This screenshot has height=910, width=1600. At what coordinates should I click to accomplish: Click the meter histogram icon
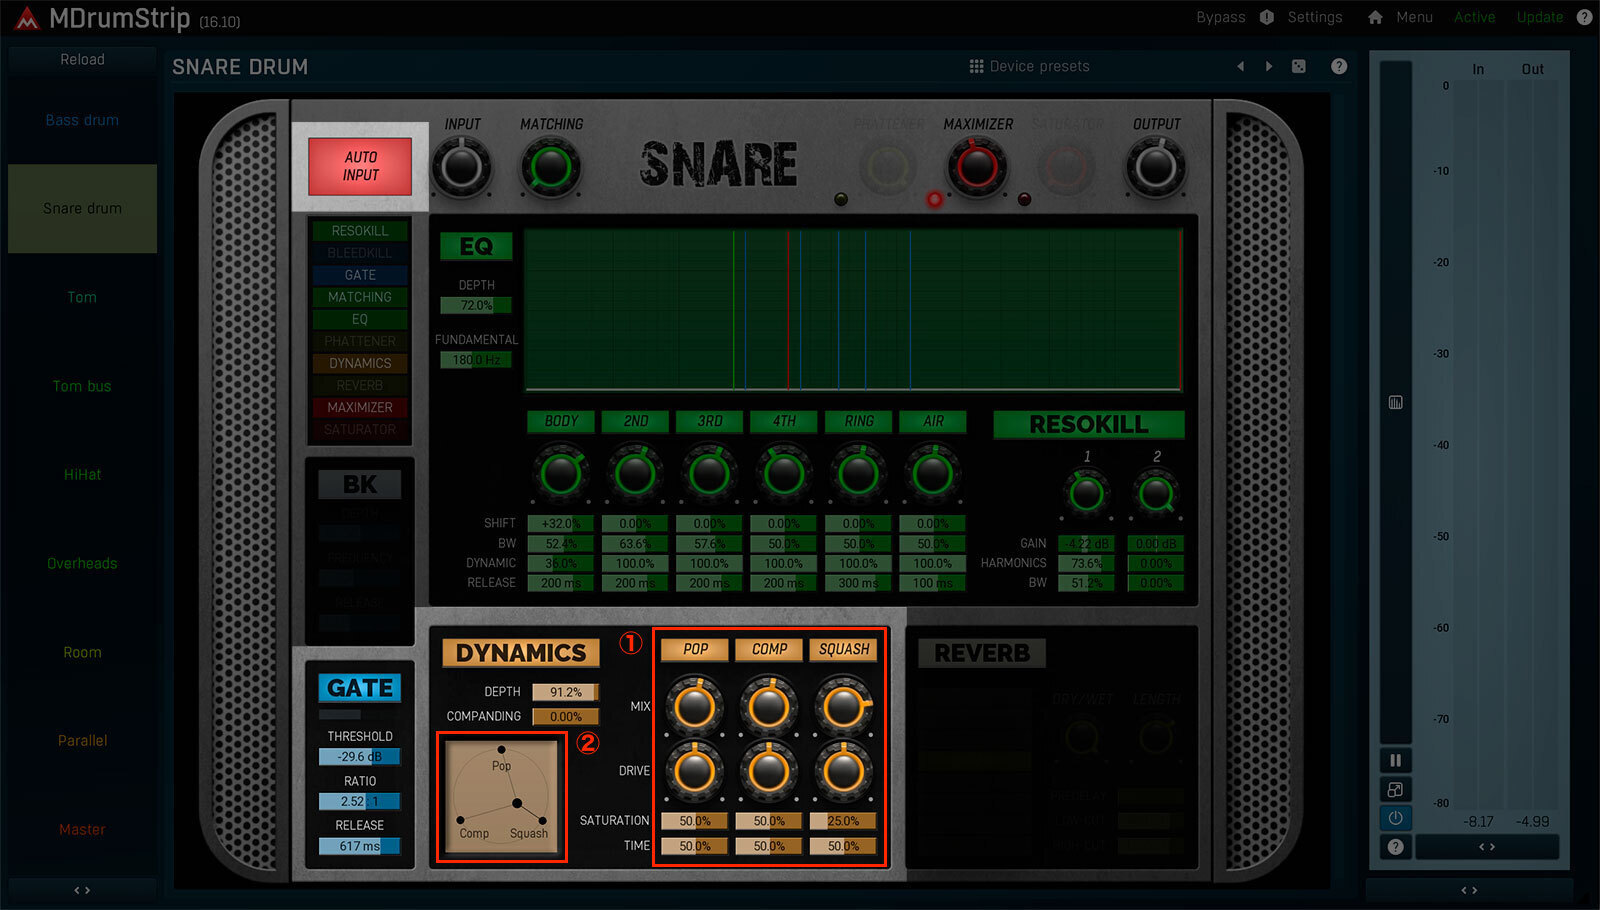pos(1396,402)
